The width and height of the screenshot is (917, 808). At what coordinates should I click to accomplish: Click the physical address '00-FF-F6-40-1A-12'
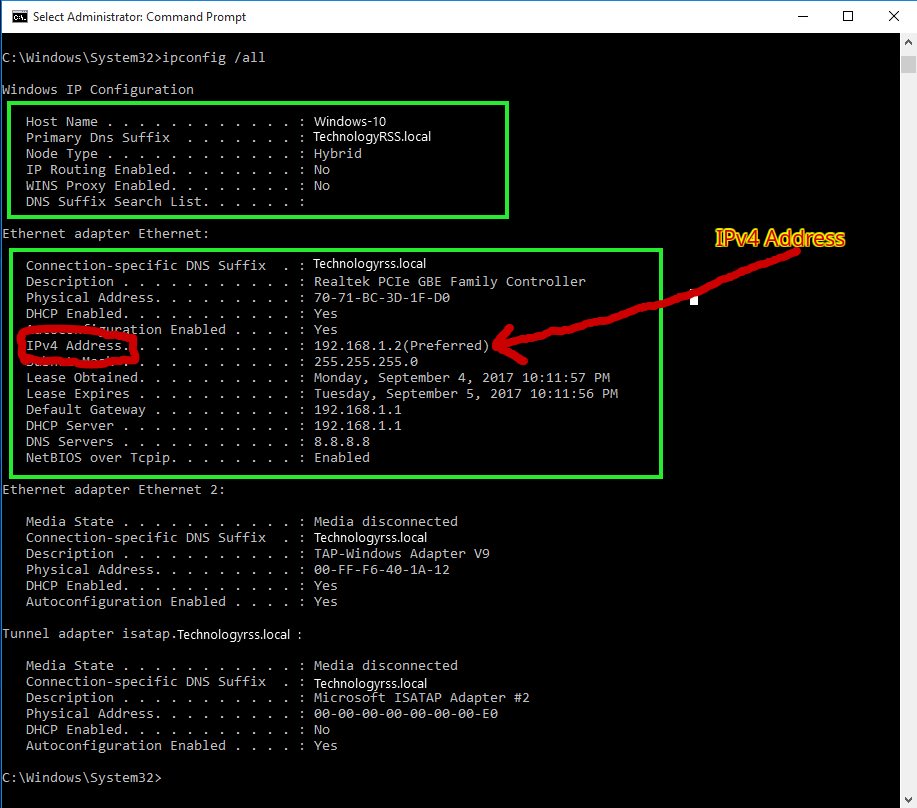pos(382,570)
